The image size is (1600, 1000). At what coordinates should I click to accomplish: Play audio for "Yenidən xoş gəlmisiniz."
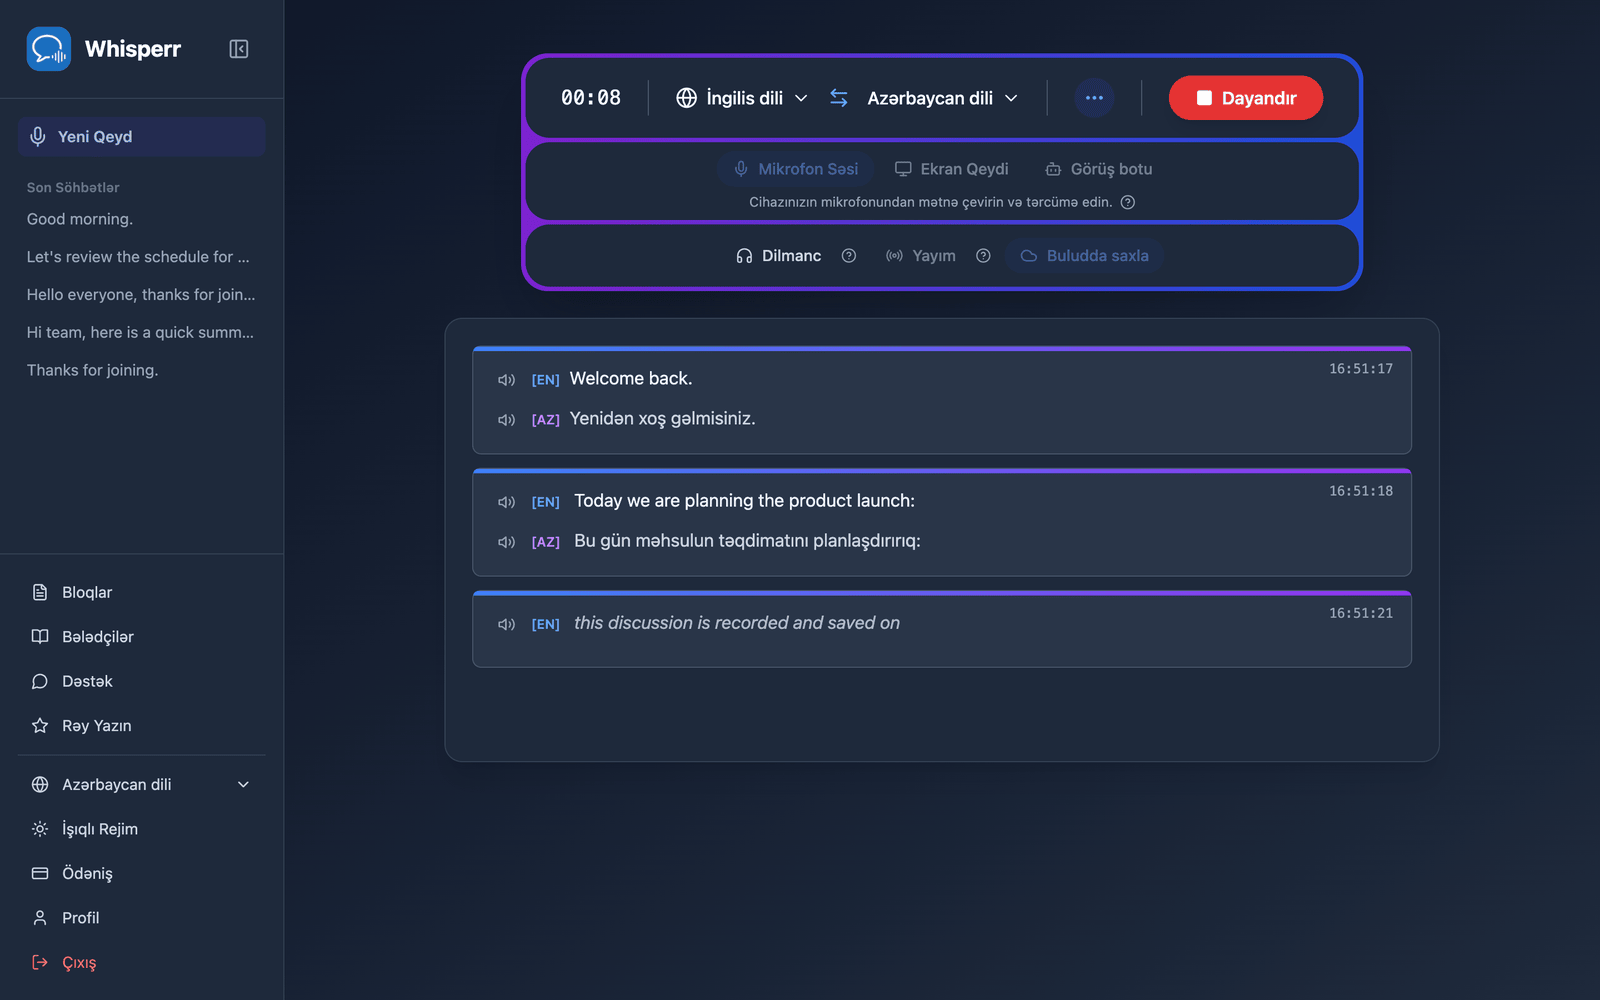pyautogui.click(x=506, y=420)
